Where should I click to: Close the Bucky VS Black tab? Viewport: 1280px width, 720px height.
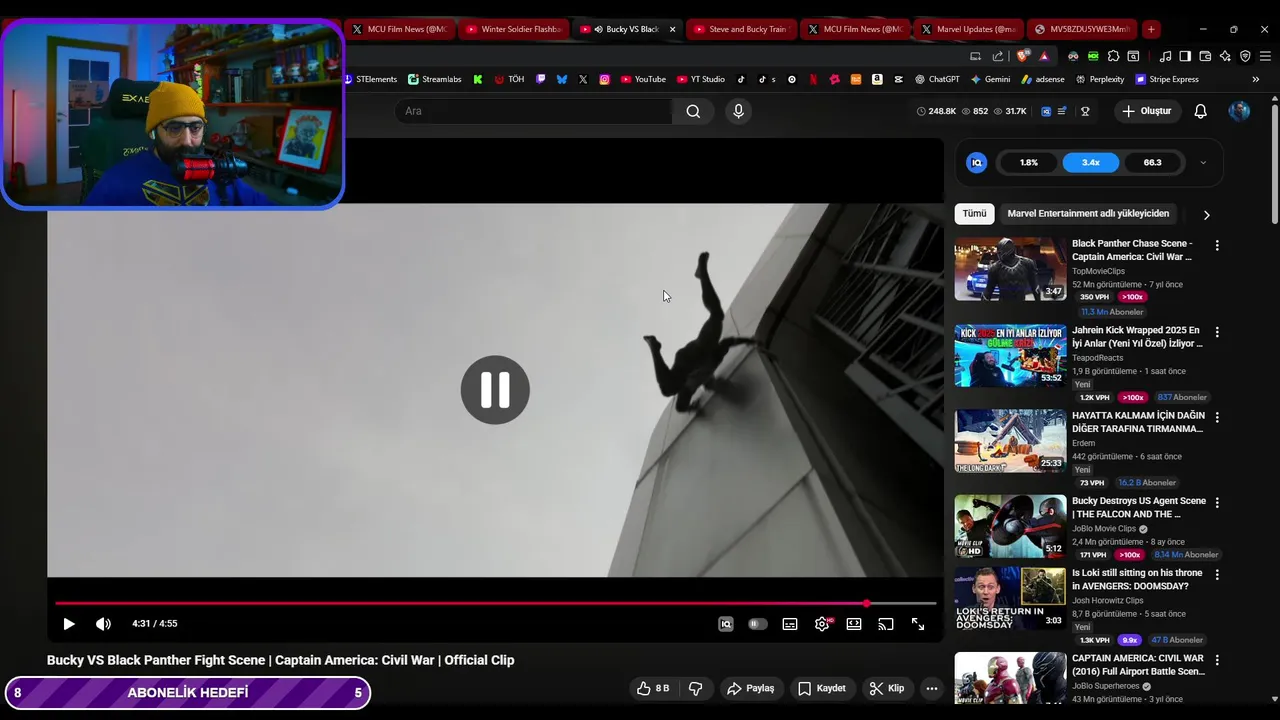[x=672, y=29]
